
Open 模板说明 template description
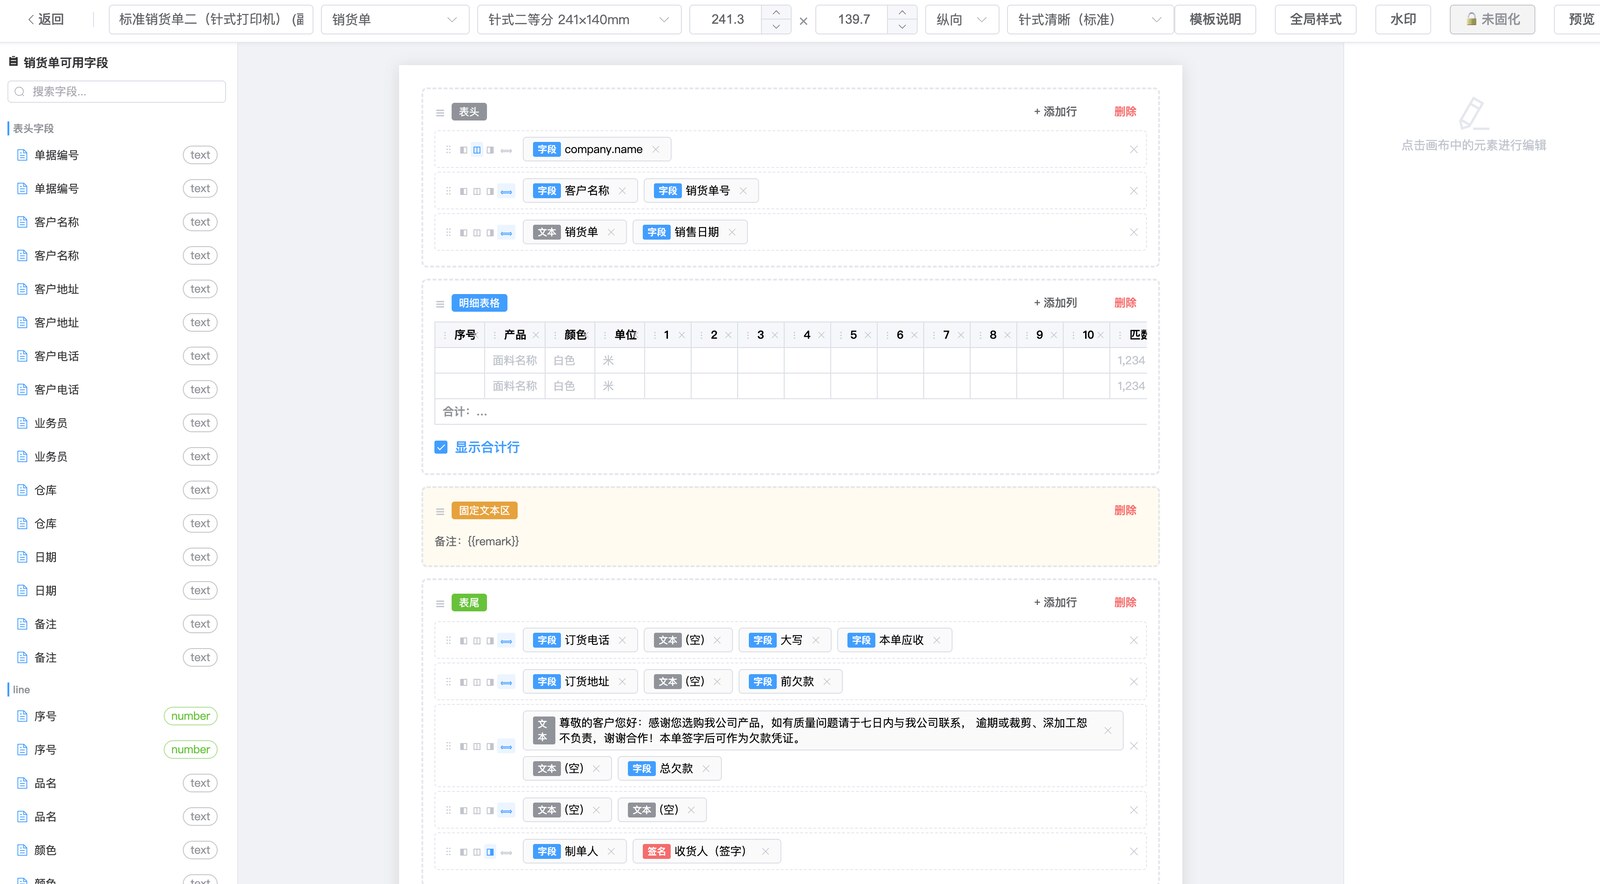pyautogui.click(x=1215, y=19)
